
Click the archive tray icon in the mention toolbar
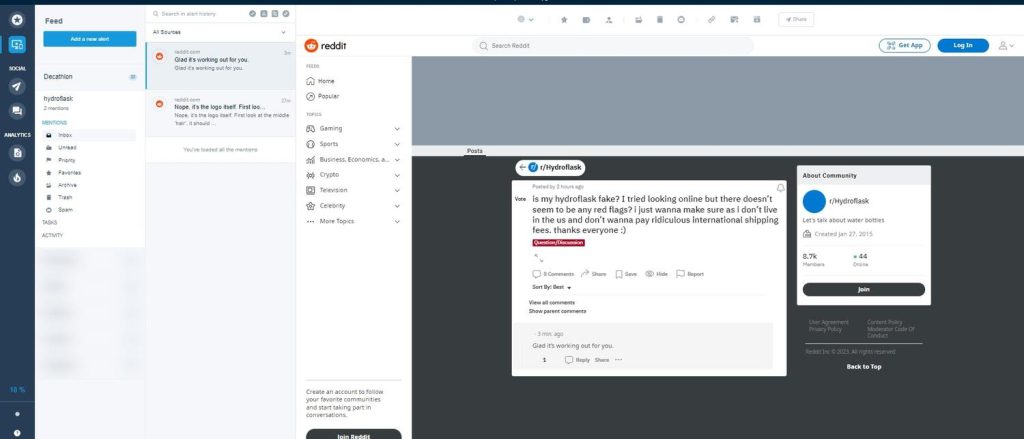point(639,20)
